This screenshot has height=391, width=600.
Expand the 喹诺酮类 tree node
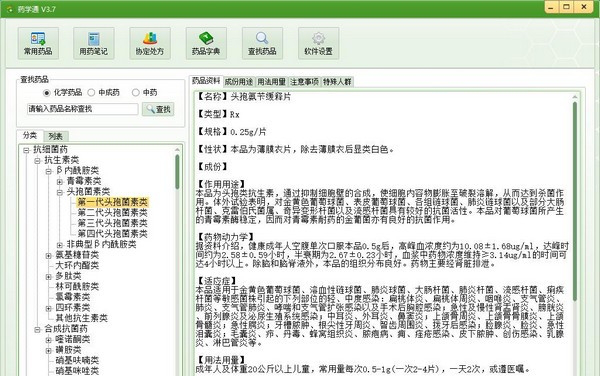click(x=49, y=340)
